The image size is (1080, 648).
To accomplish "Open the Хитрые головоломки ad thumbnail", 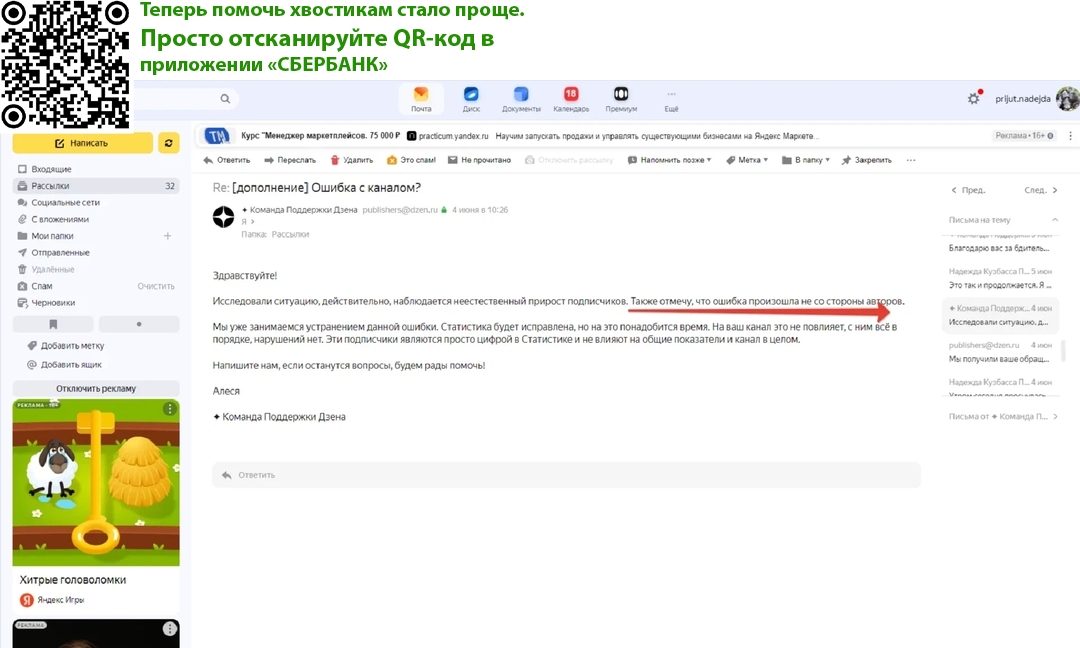I will tap(96, 483).
